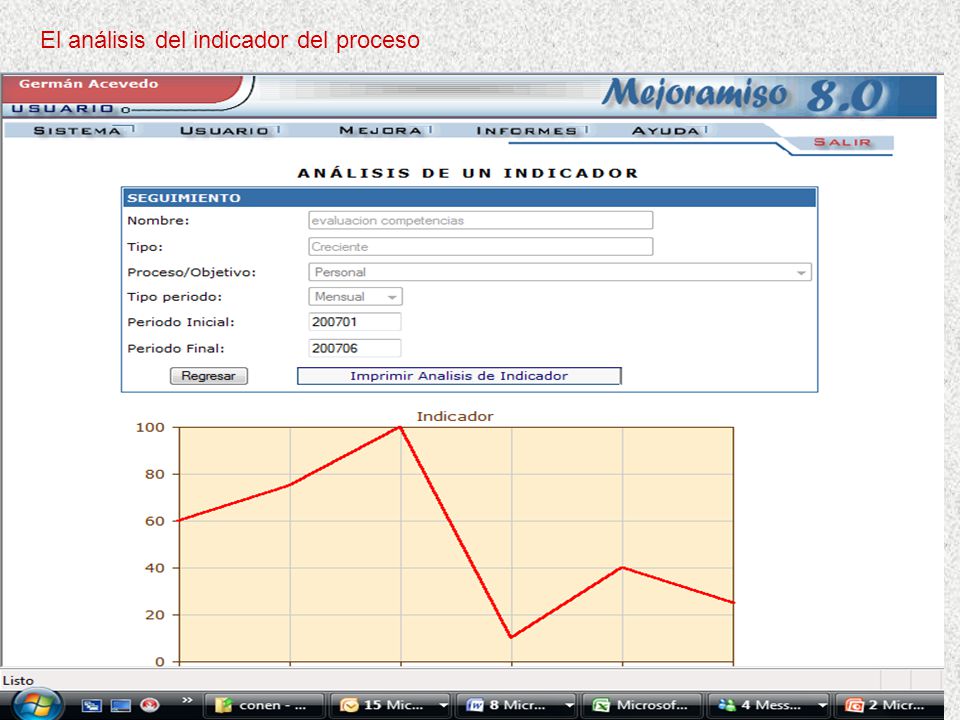Image resolution: width=960 pixels, height=720 pixels.
Task: Open the Microsoft Excel taskbar button
Action: 642,705
